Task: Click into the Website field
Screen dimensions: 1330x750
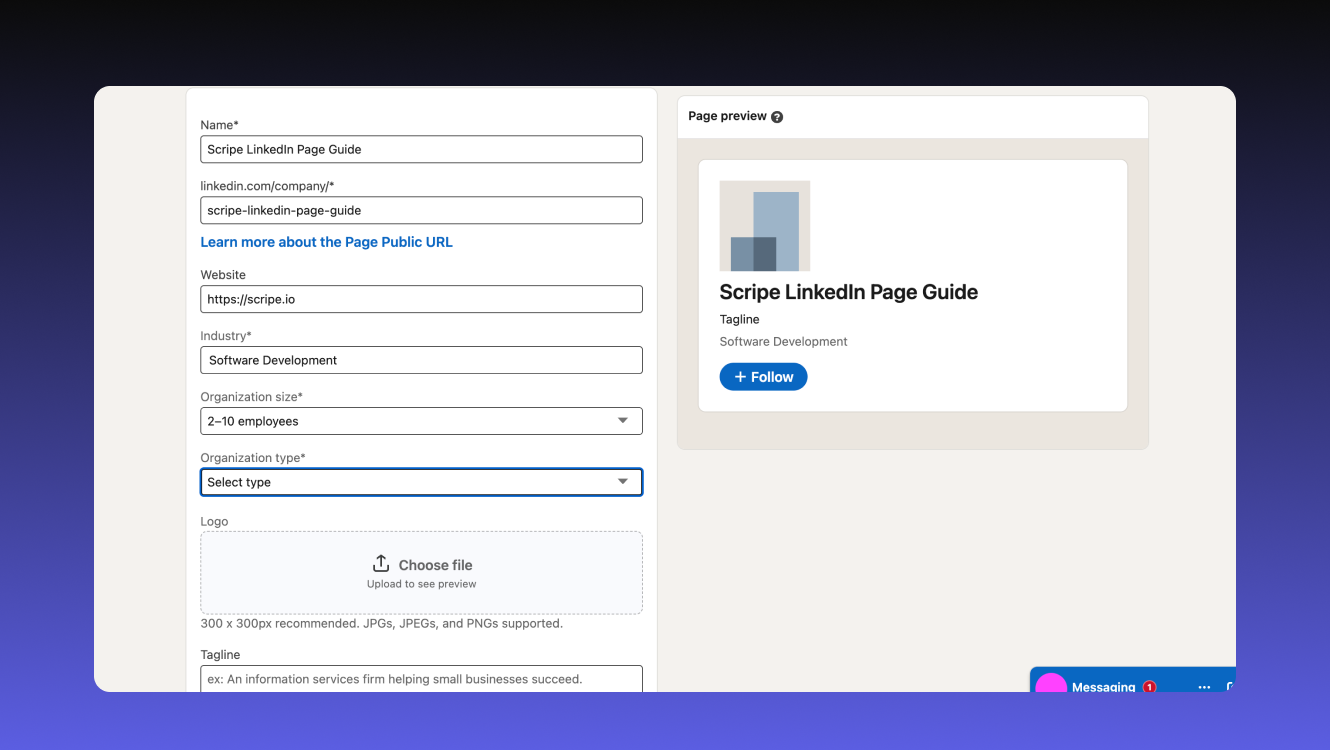Action: coord(421,299)
